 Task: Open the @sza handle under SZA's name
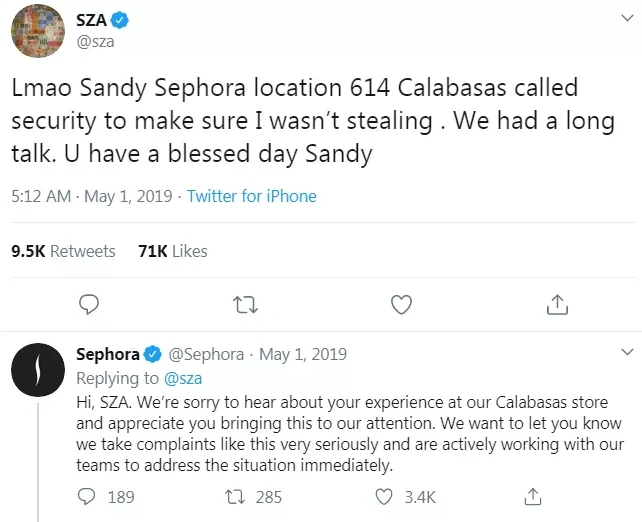(98, 44)
